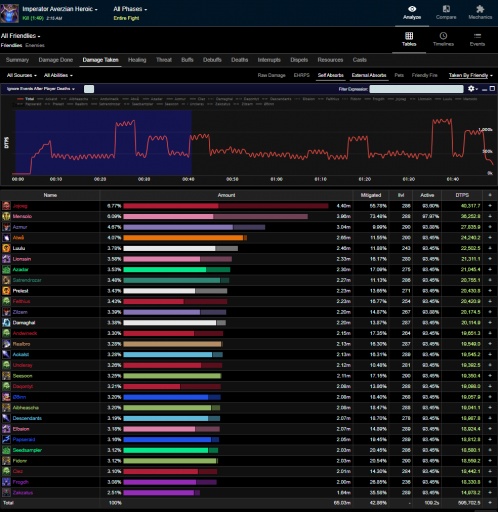Minimize the graph panel

[484, 89]
